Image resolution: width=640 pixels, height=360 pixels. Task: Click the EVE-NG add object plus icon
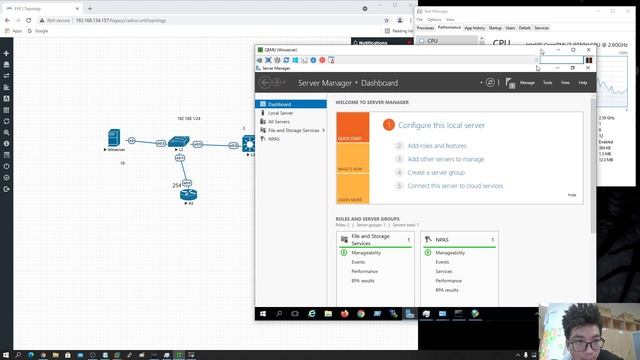pos(6,53)
